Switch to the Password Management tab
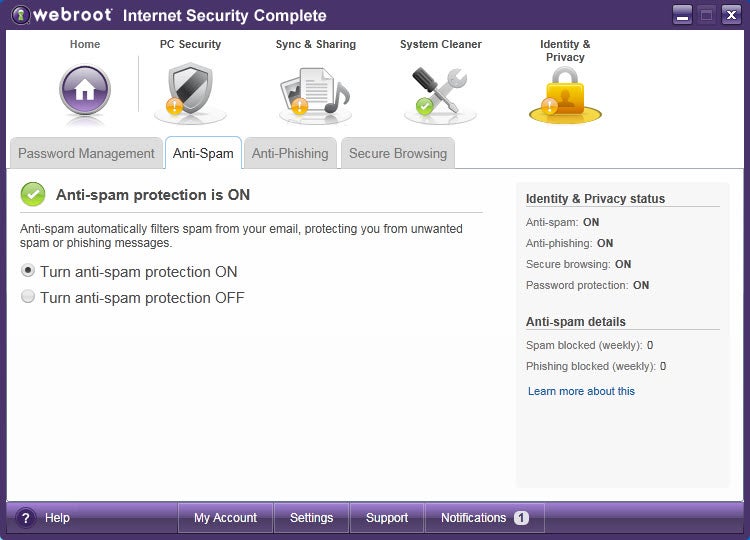 point(86,153)
